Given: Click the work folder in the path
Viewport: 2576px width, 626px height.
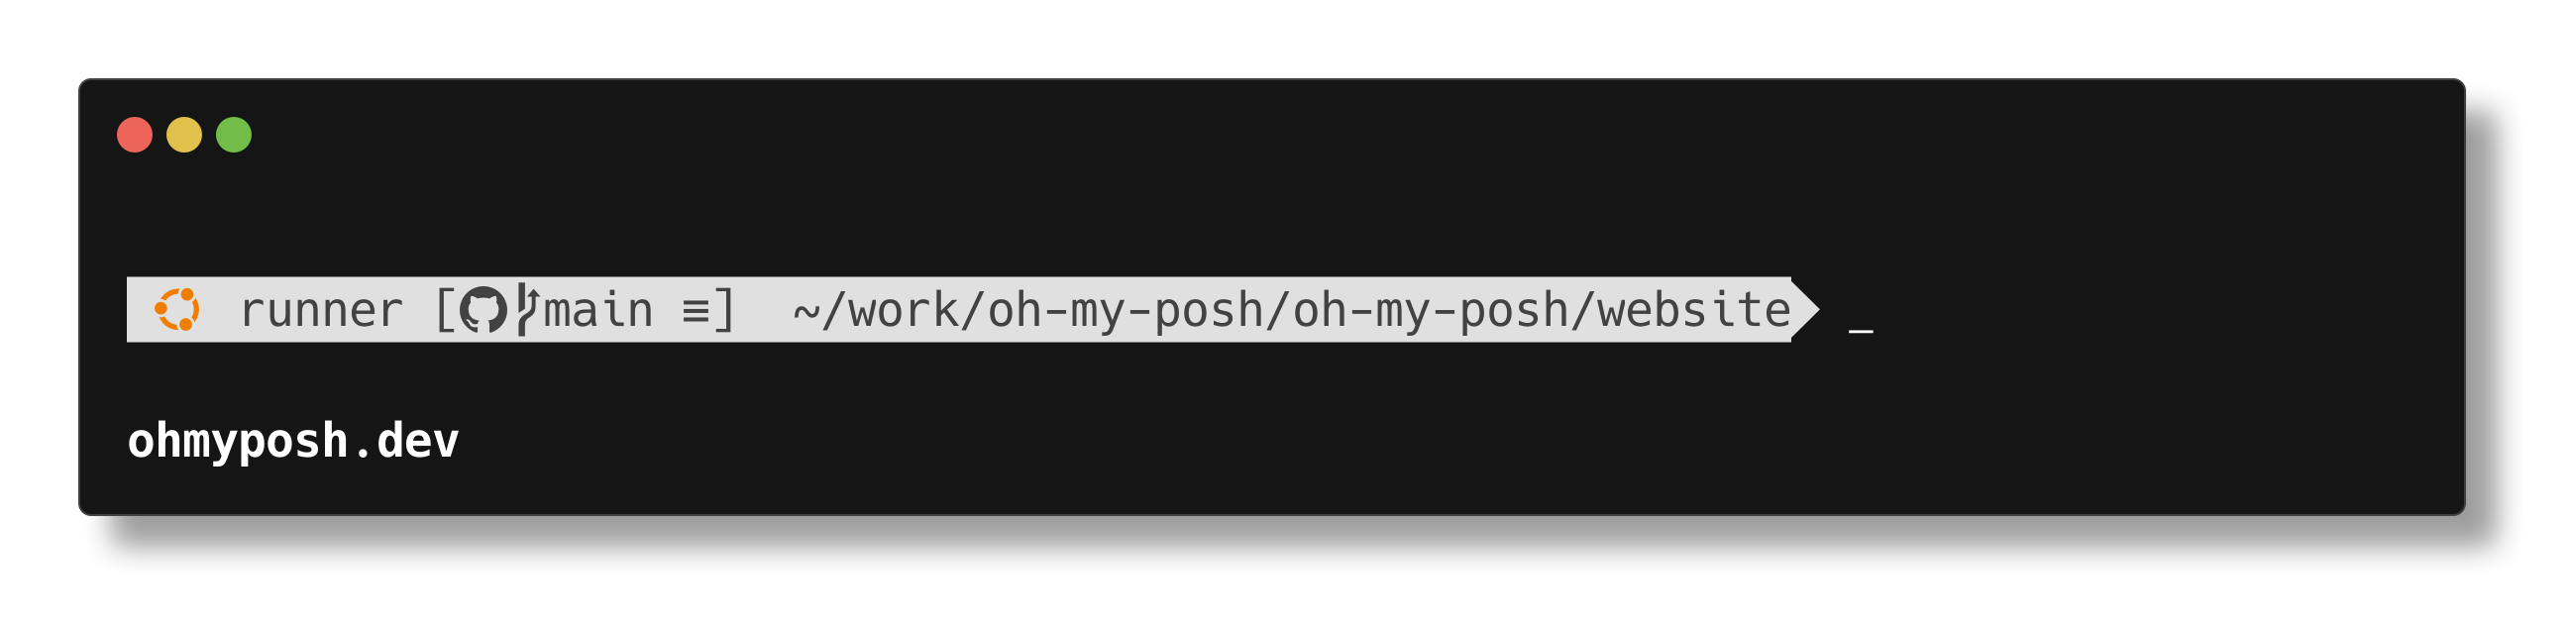Looking at the screenshot, I should click(904, 310).
